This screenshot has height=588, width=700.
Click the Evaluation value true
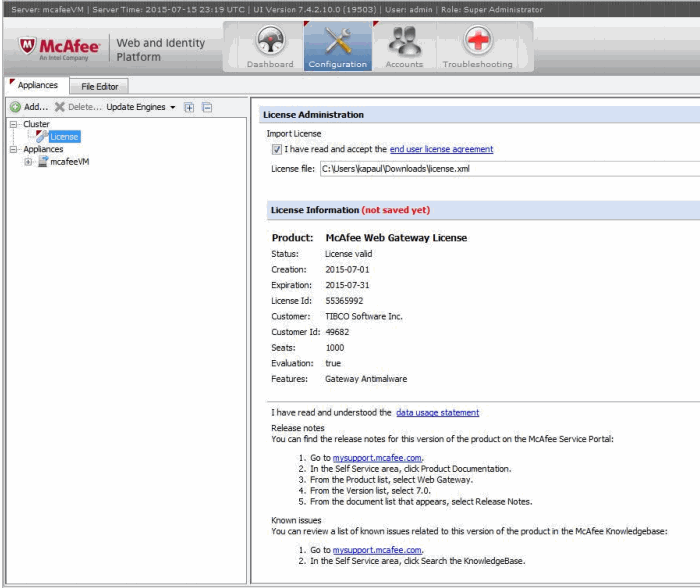333,363
